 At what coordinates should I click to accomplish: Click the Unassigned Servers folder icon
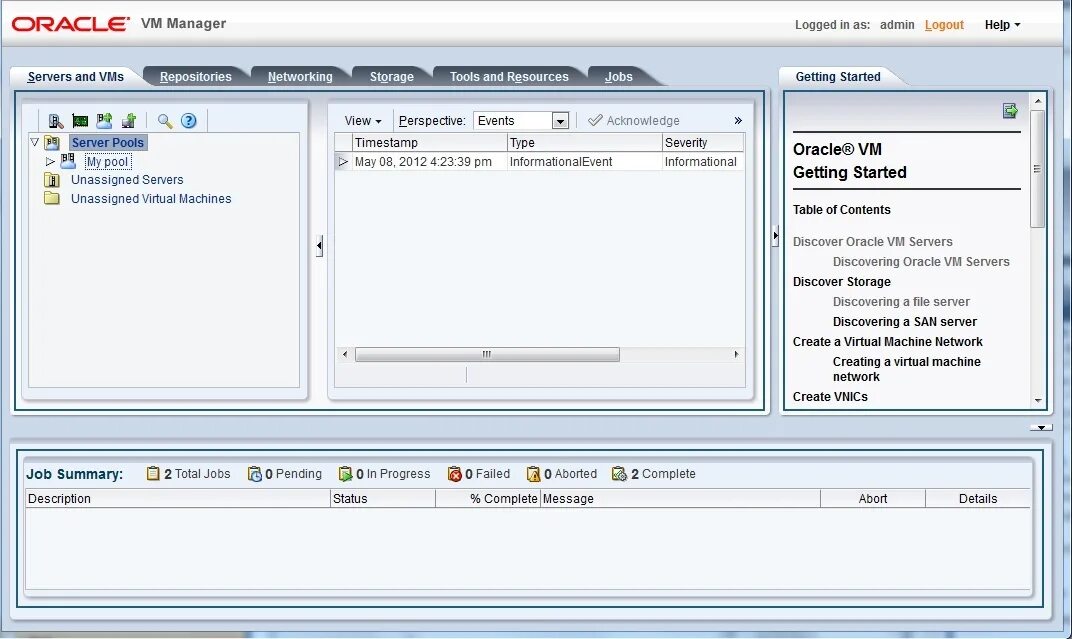52,180
